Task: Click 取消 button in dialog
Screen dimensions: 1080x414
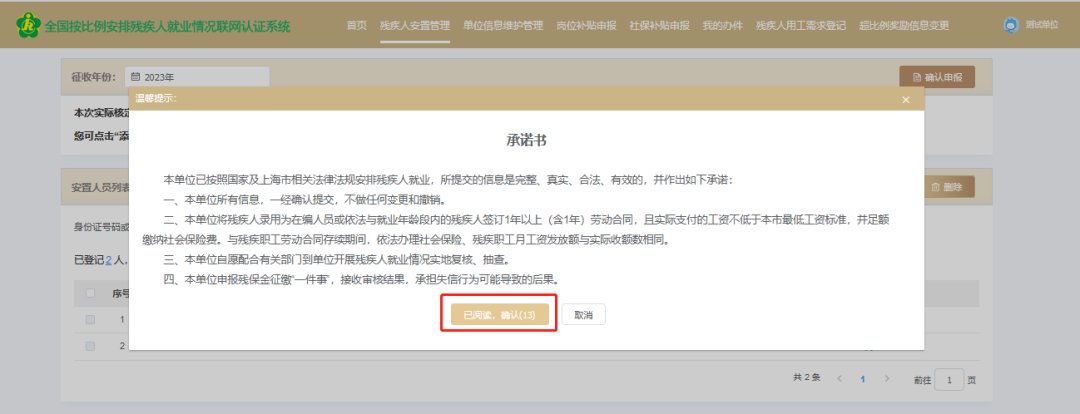Action: [x=583, y=315]
